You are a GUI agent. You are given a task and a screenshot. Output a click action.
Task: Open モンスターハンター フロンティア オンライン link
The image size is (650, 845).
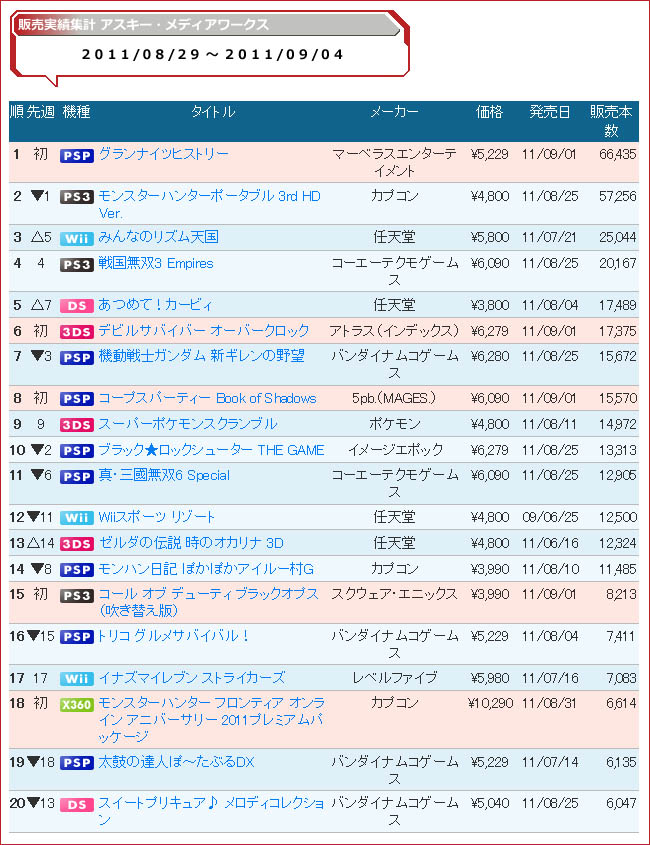pos(211,719)
